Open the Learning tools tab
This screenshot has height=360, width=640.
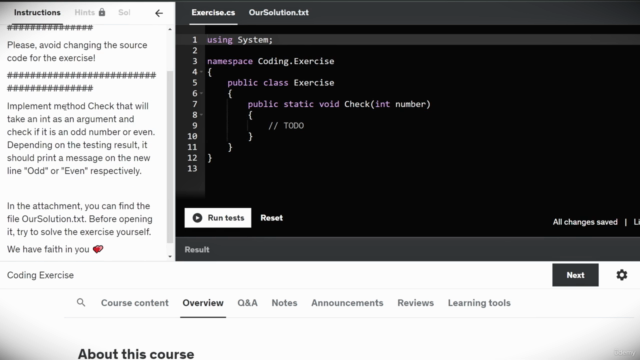tap(479, 303)
